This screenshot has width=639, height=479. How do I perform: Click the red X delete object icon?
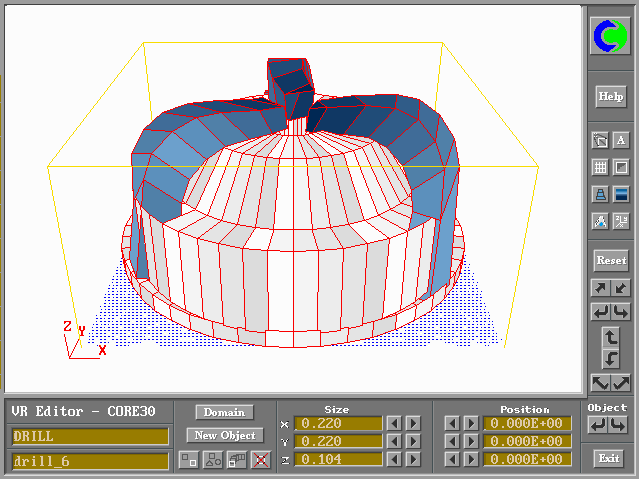coord(261,459)
